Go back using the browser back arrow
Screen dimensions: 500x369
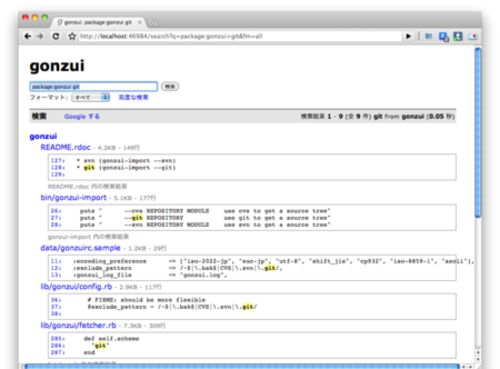pyautogui.click(x=28, y=36)
